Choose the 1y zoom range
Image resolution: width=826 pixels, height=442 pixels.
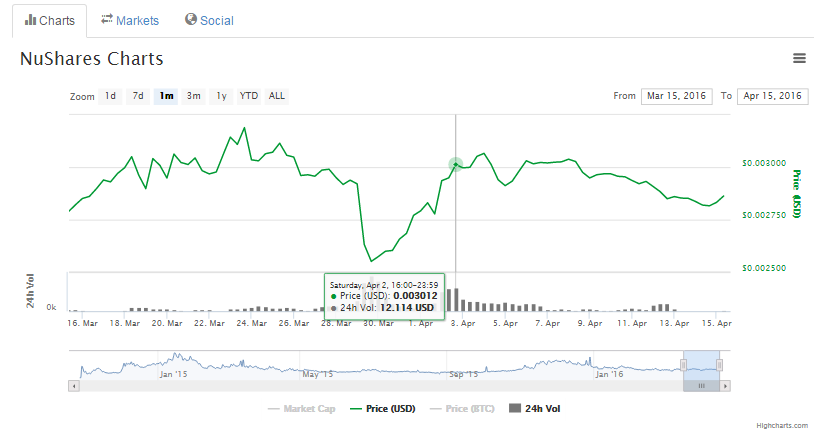point(222,96)
